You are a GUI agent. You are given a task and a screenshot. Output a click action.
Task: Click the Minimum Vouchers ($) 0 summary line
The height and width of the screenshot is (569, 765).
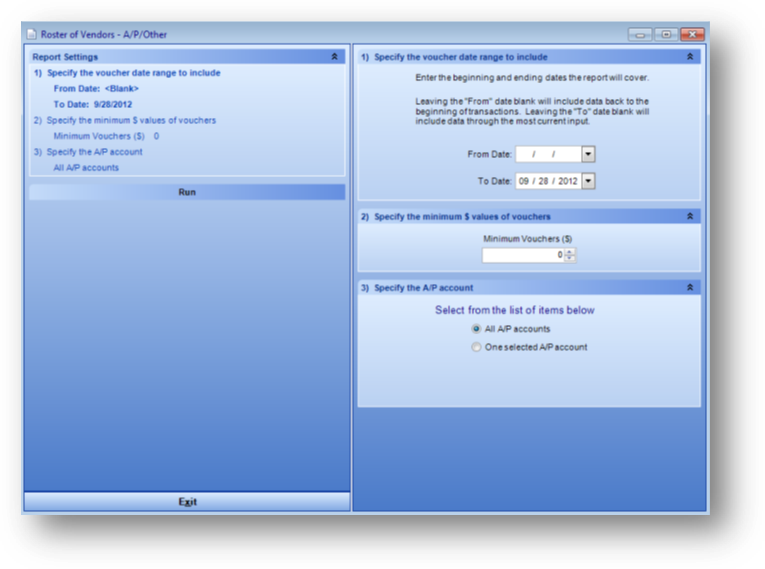(x=106, y=136)
